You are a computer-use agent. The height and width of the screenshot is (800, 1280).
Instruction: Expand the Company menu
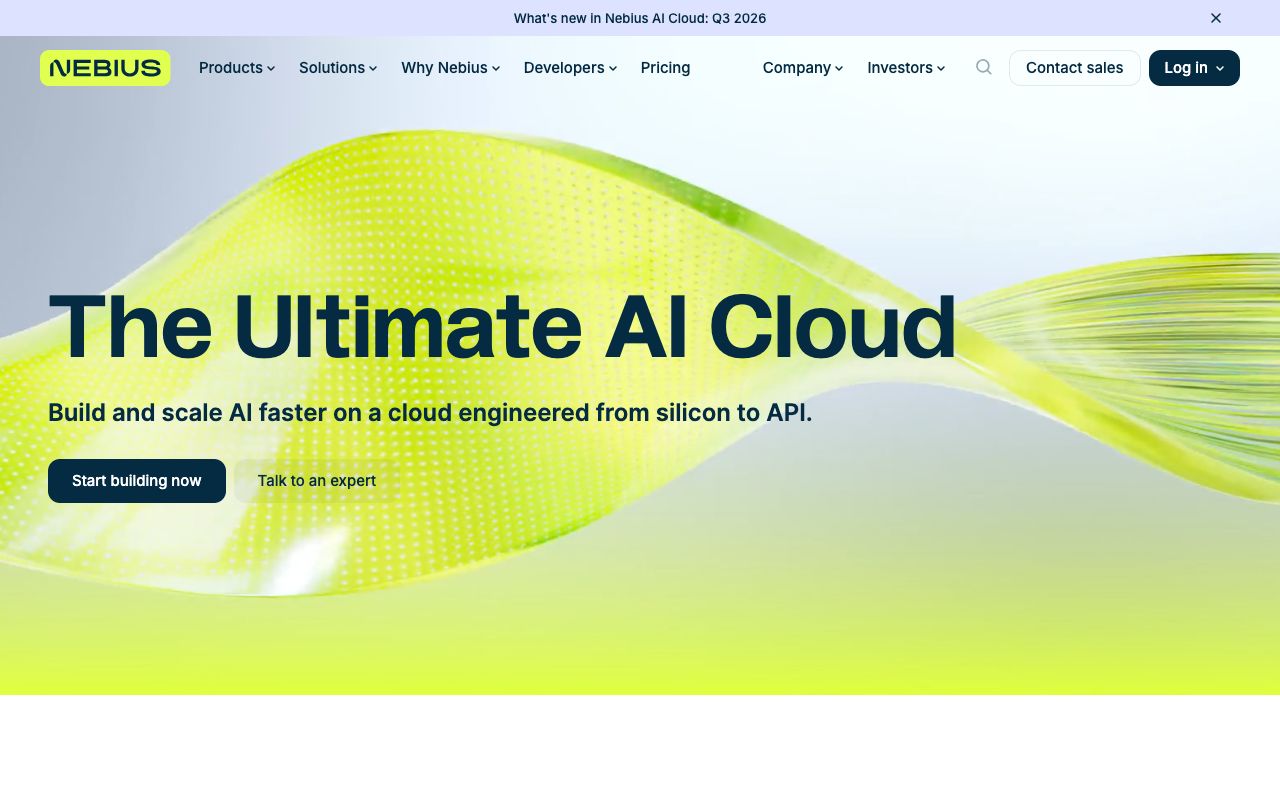click(803, 68)
